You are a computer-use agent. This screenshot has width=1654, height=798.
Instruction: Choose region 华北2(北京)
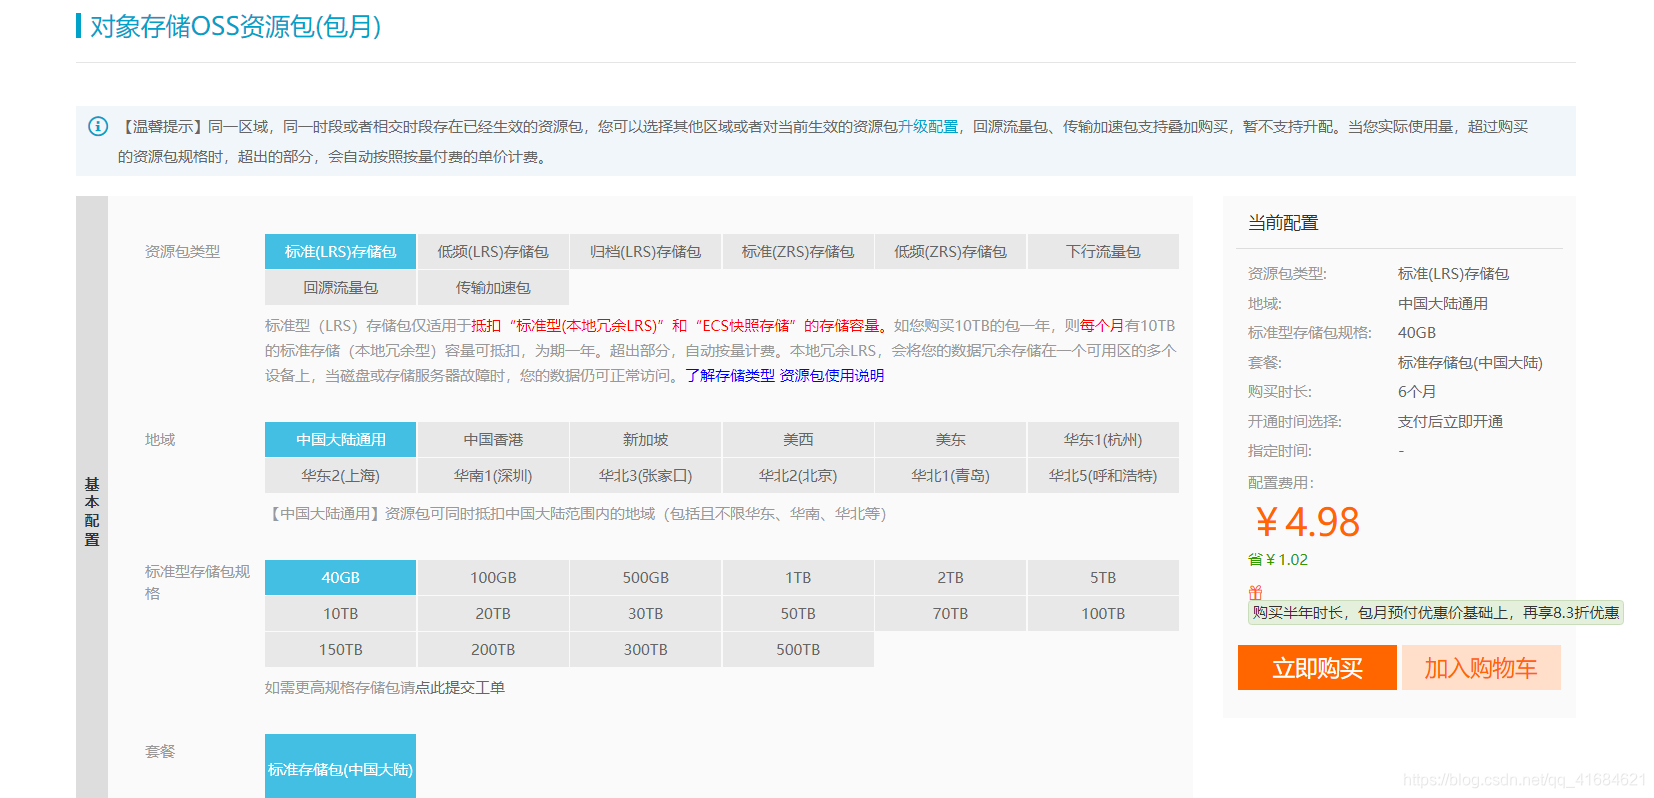tap(798, 476)
